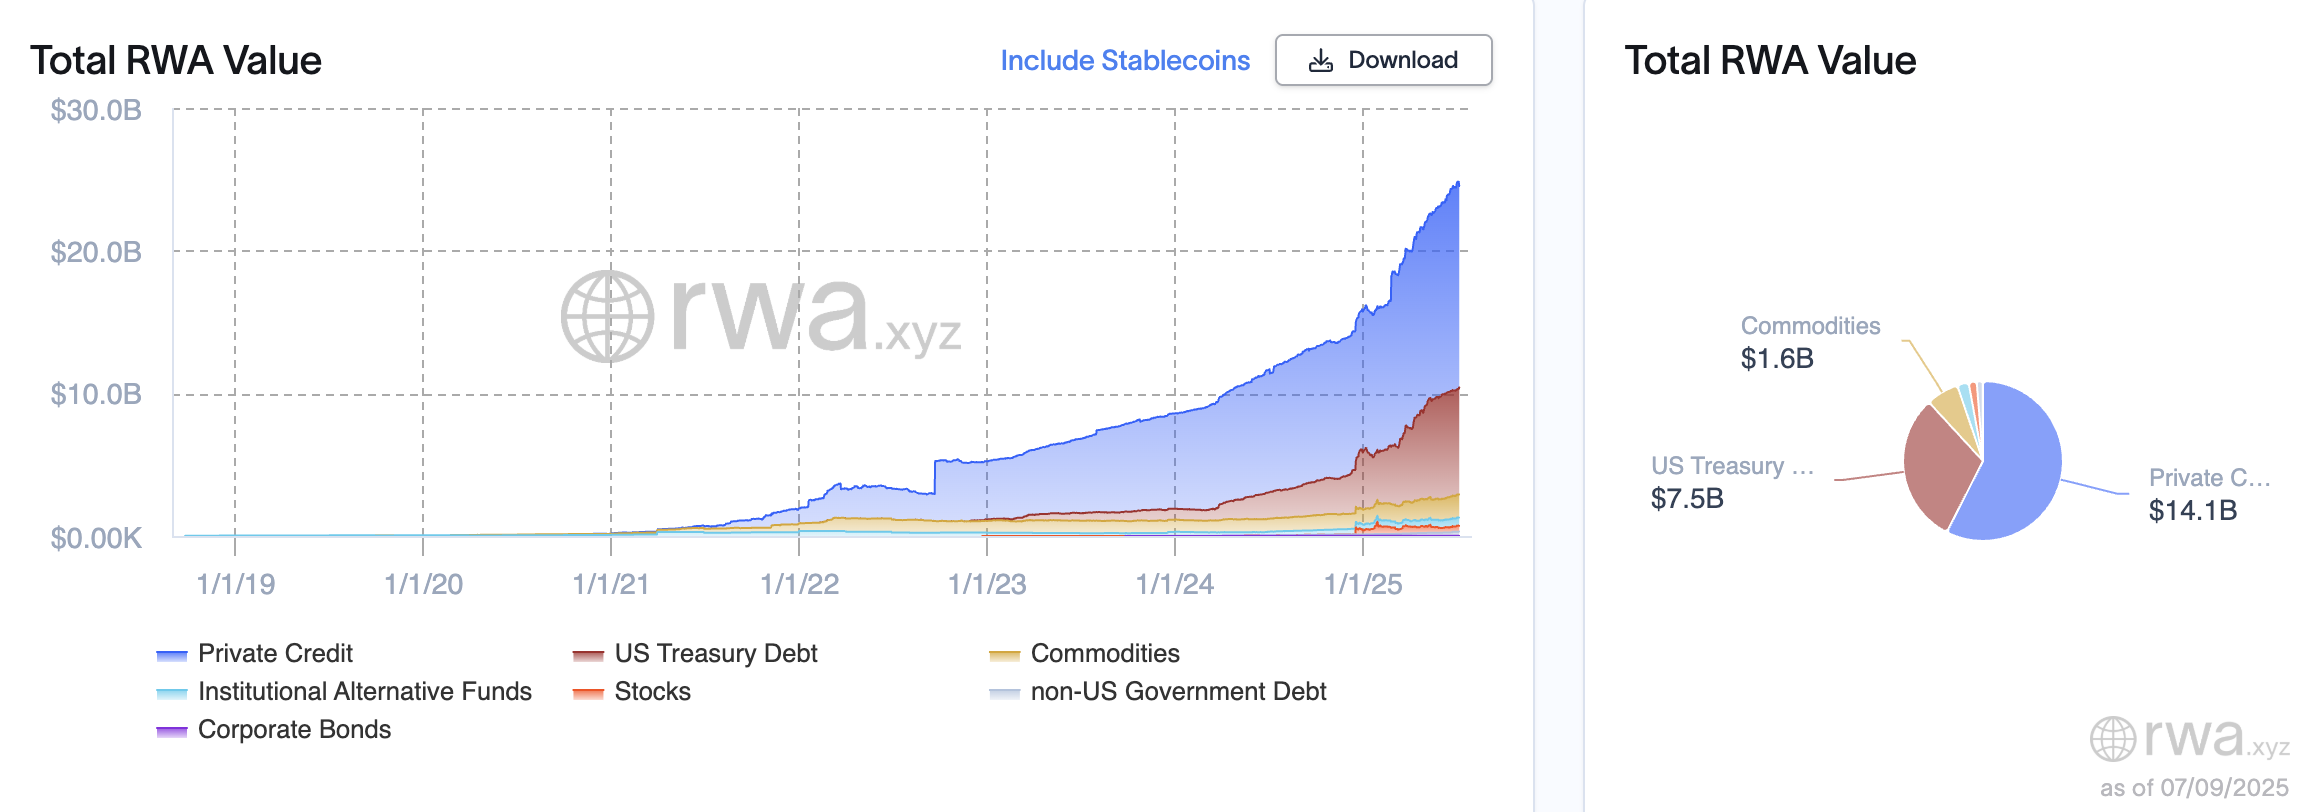Click the Download button

pos(1383,60)
